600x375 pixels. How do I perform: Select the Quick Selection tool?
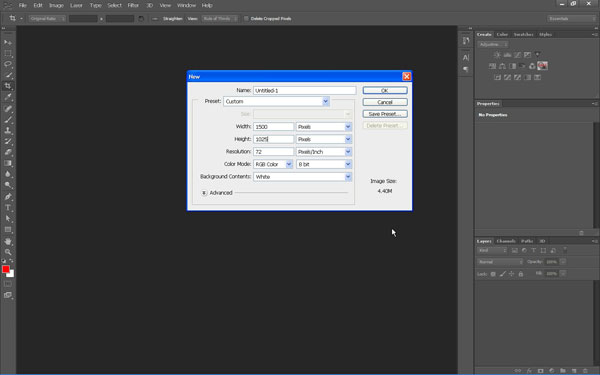coord(8,75)
